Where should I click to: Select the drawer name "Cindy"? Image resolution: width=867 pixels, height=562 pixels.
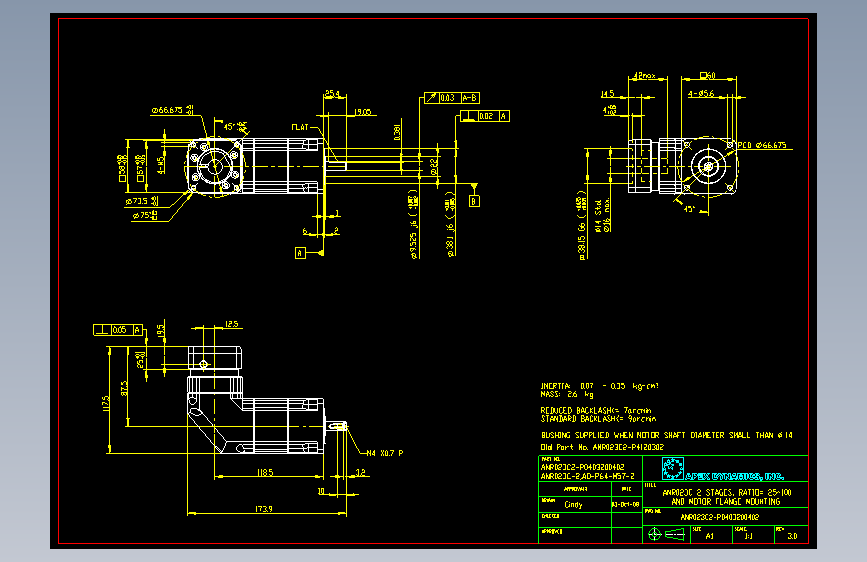[x=573, y=504]
